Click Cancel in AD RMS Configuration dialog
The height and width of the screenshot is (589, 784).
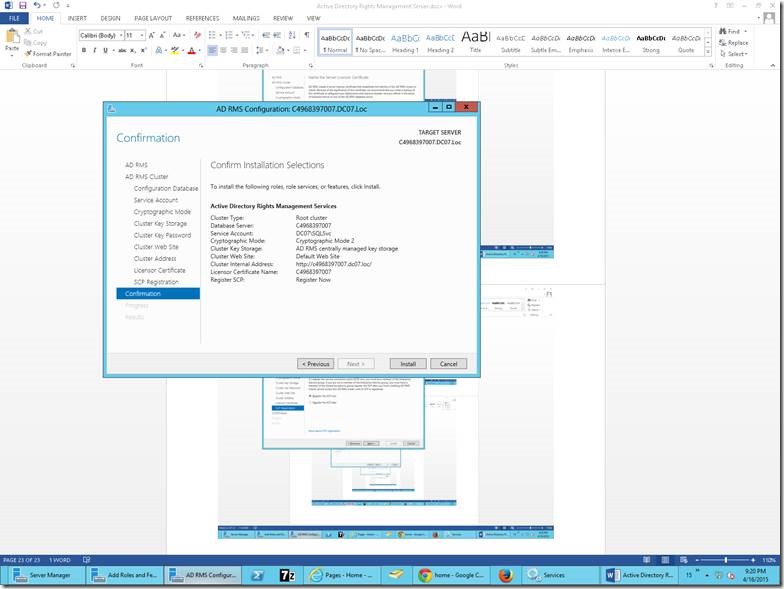(x=448, y=364)
